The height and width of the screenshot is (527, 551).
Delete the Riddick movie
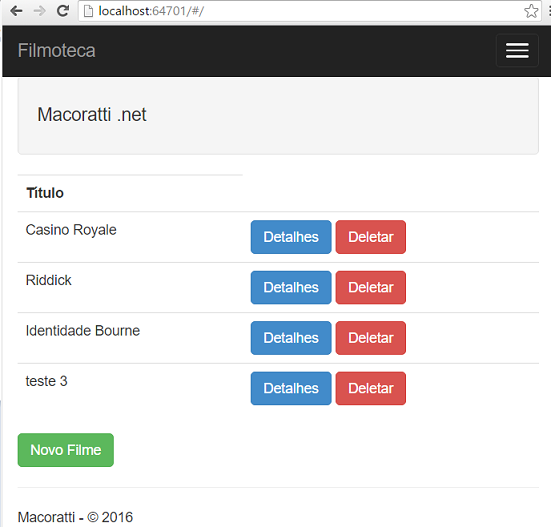[x=371, y=287]
